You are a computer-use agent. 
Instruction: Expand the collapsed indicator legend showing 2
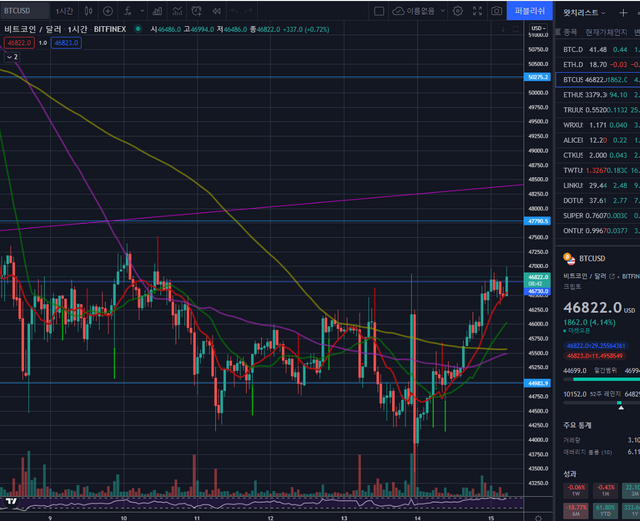click(12, 57)
